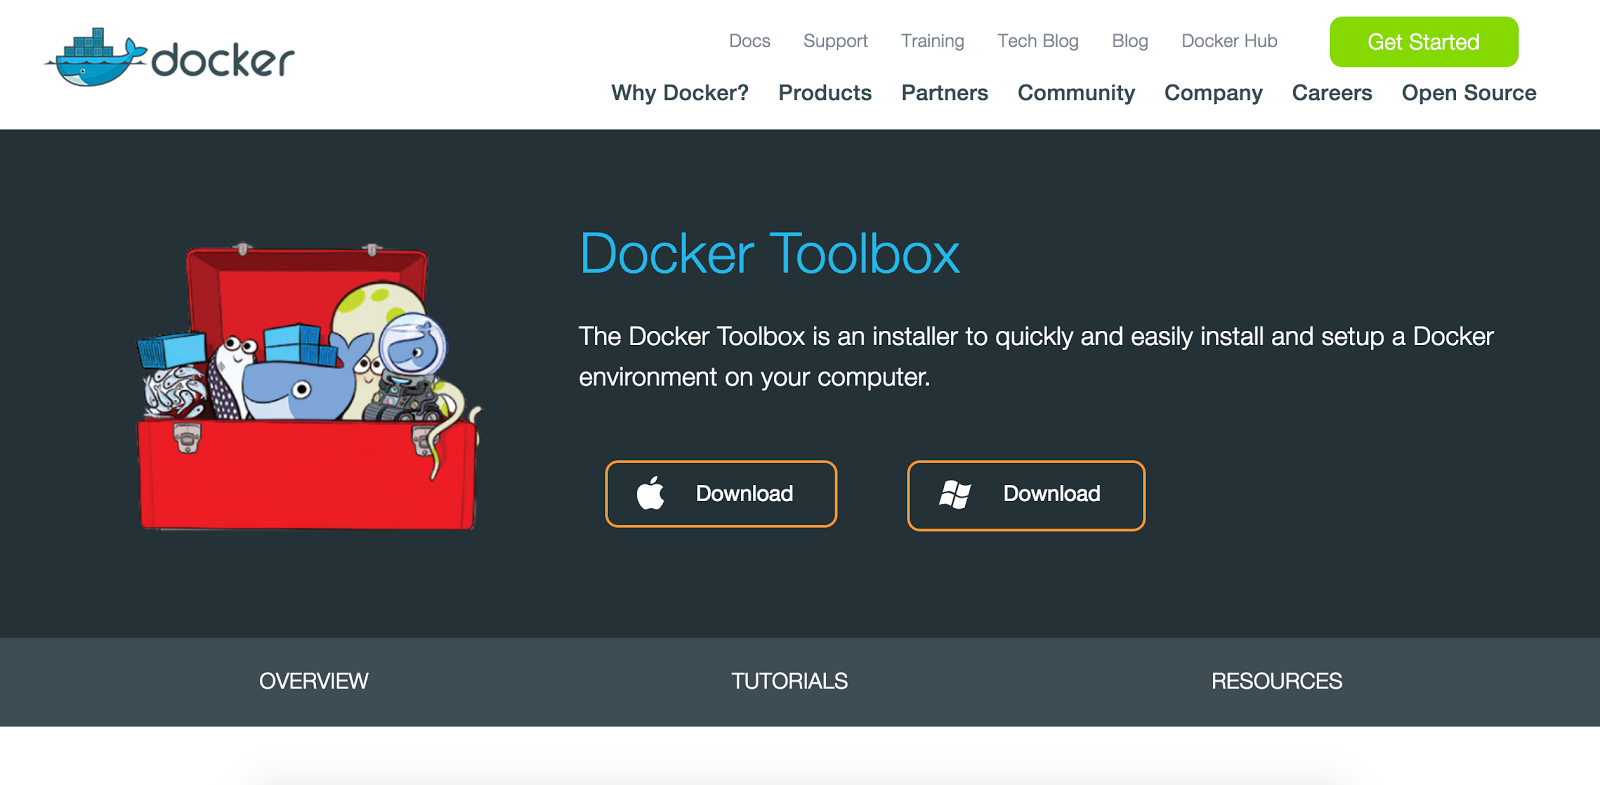
Task: Click the Windows icon in Download button
Action: click(x=955, y=494)
